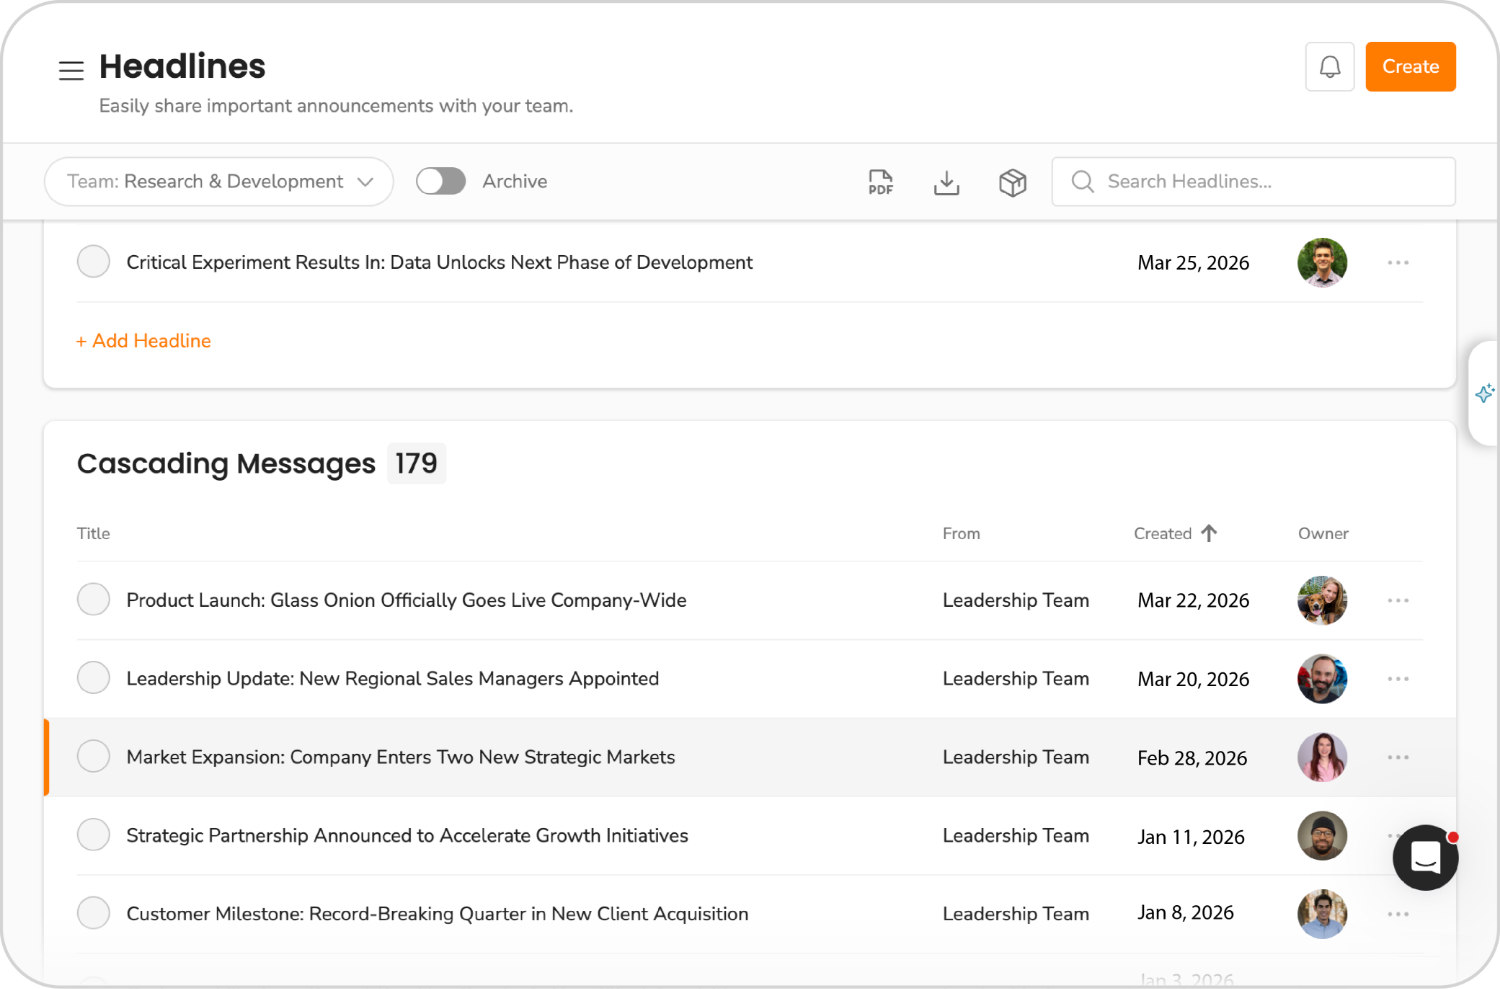Click the download icon in the toolbar
The width and height of the screenshot is (1500, 989).
[x=946, y=182]
